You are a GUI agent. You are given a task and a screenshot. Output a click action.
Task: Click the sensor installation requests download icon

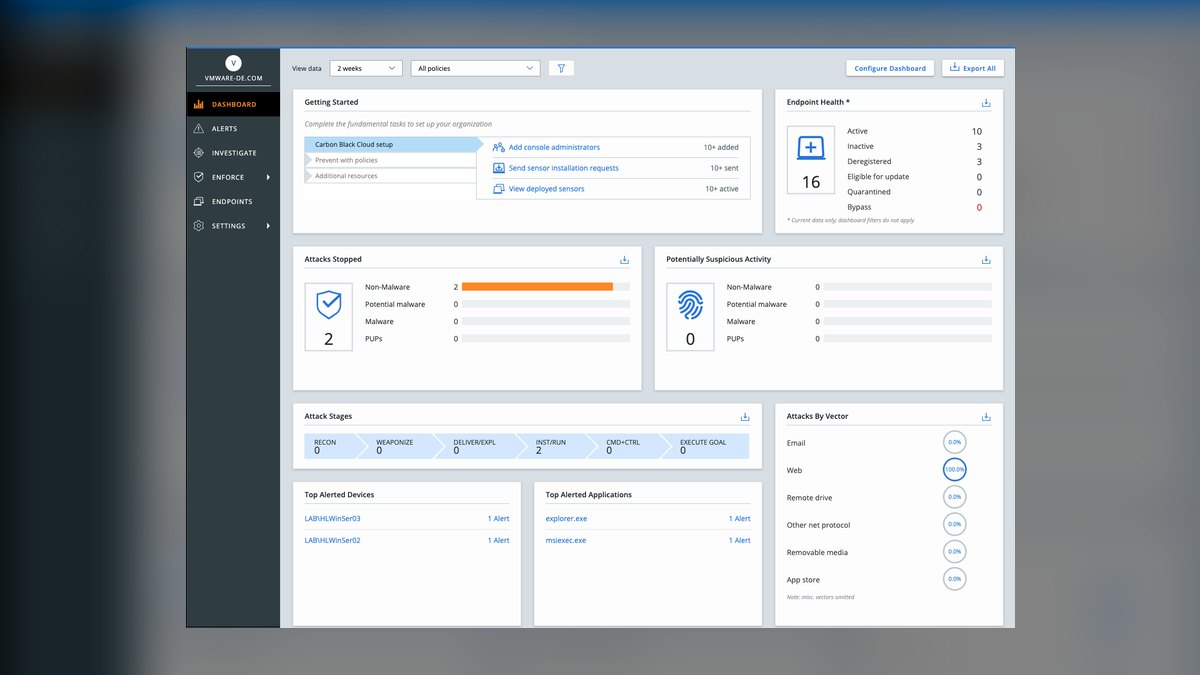[499, 168]
